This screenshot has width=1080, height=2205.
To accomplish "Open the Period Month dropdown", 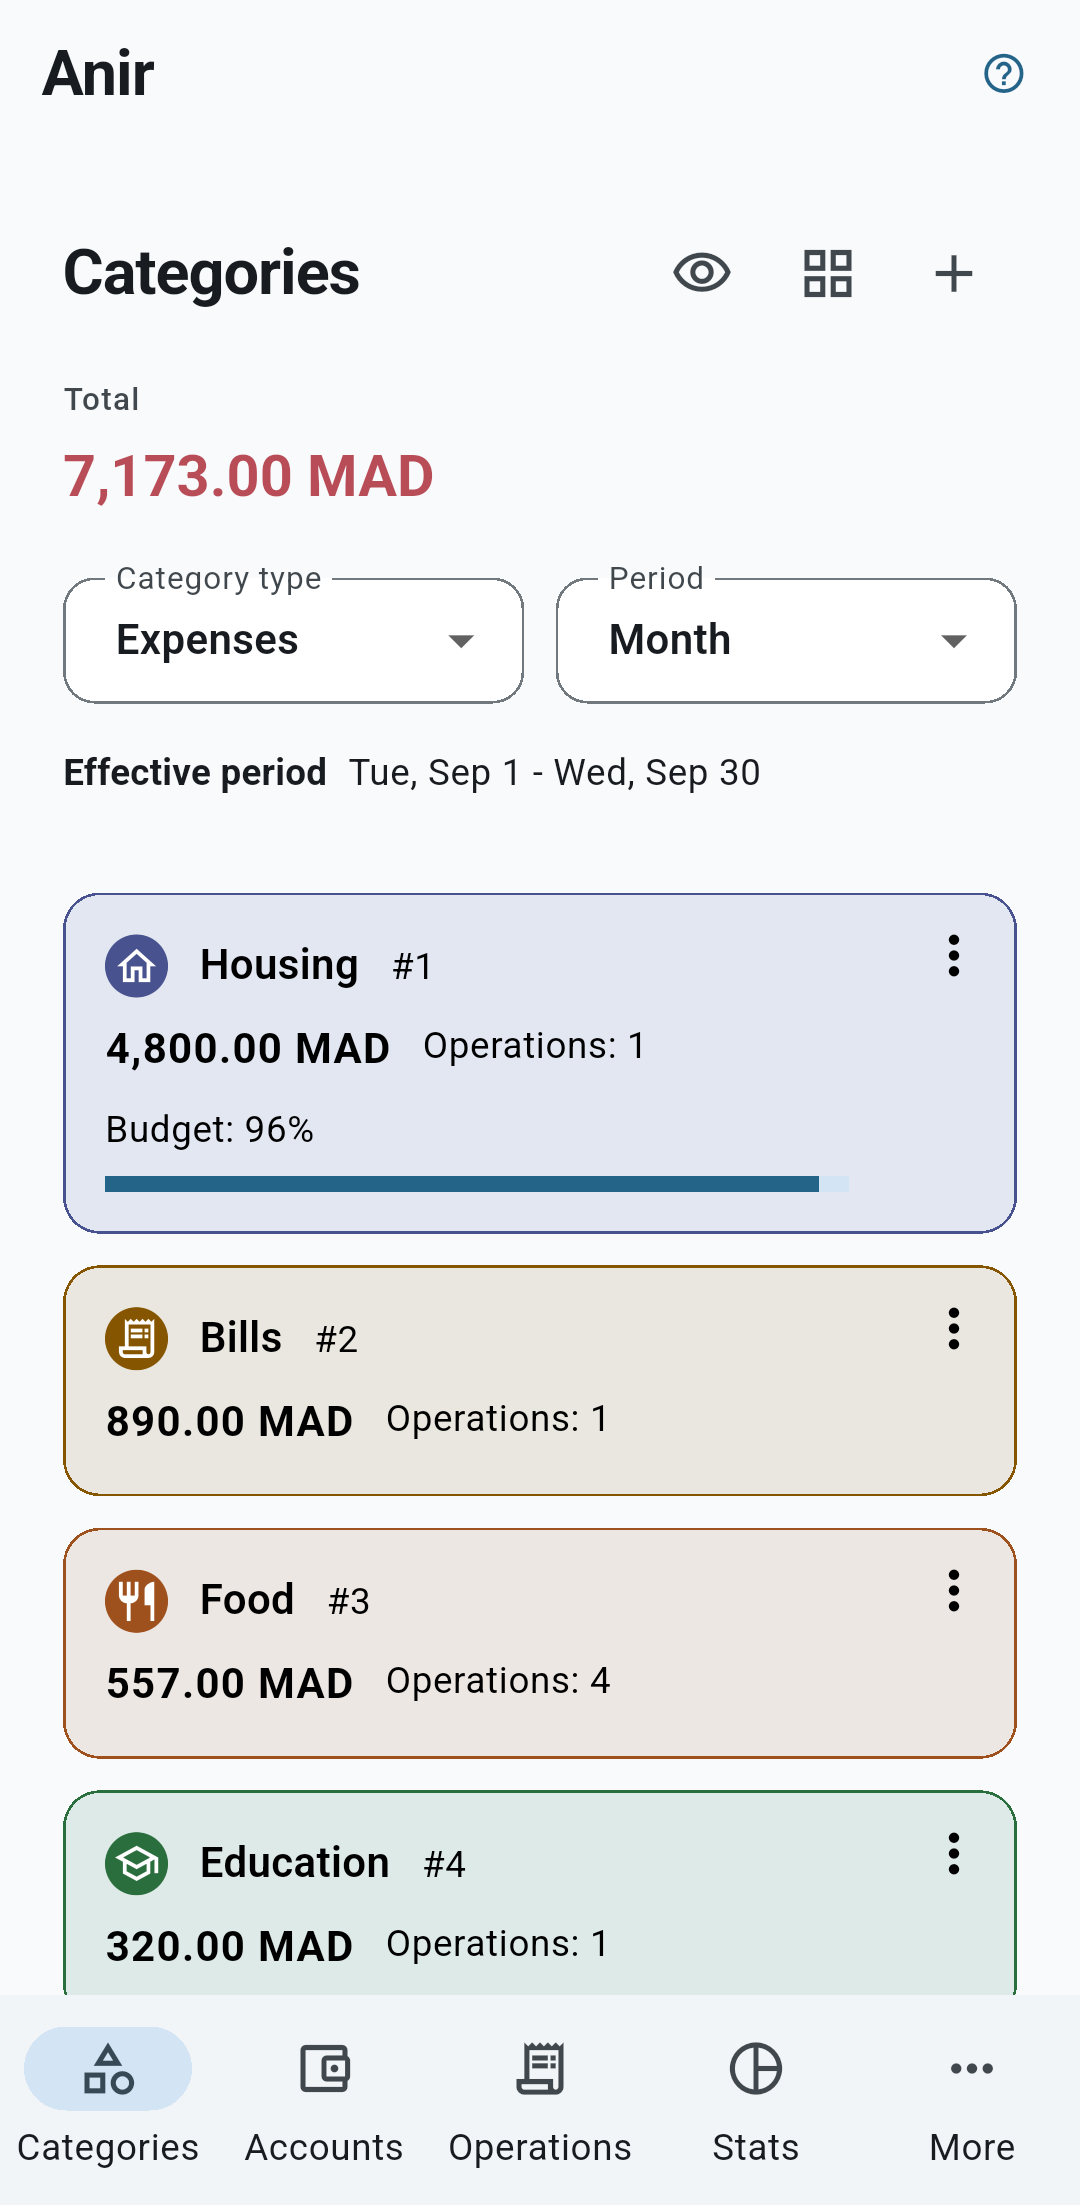I will point(786,640).
